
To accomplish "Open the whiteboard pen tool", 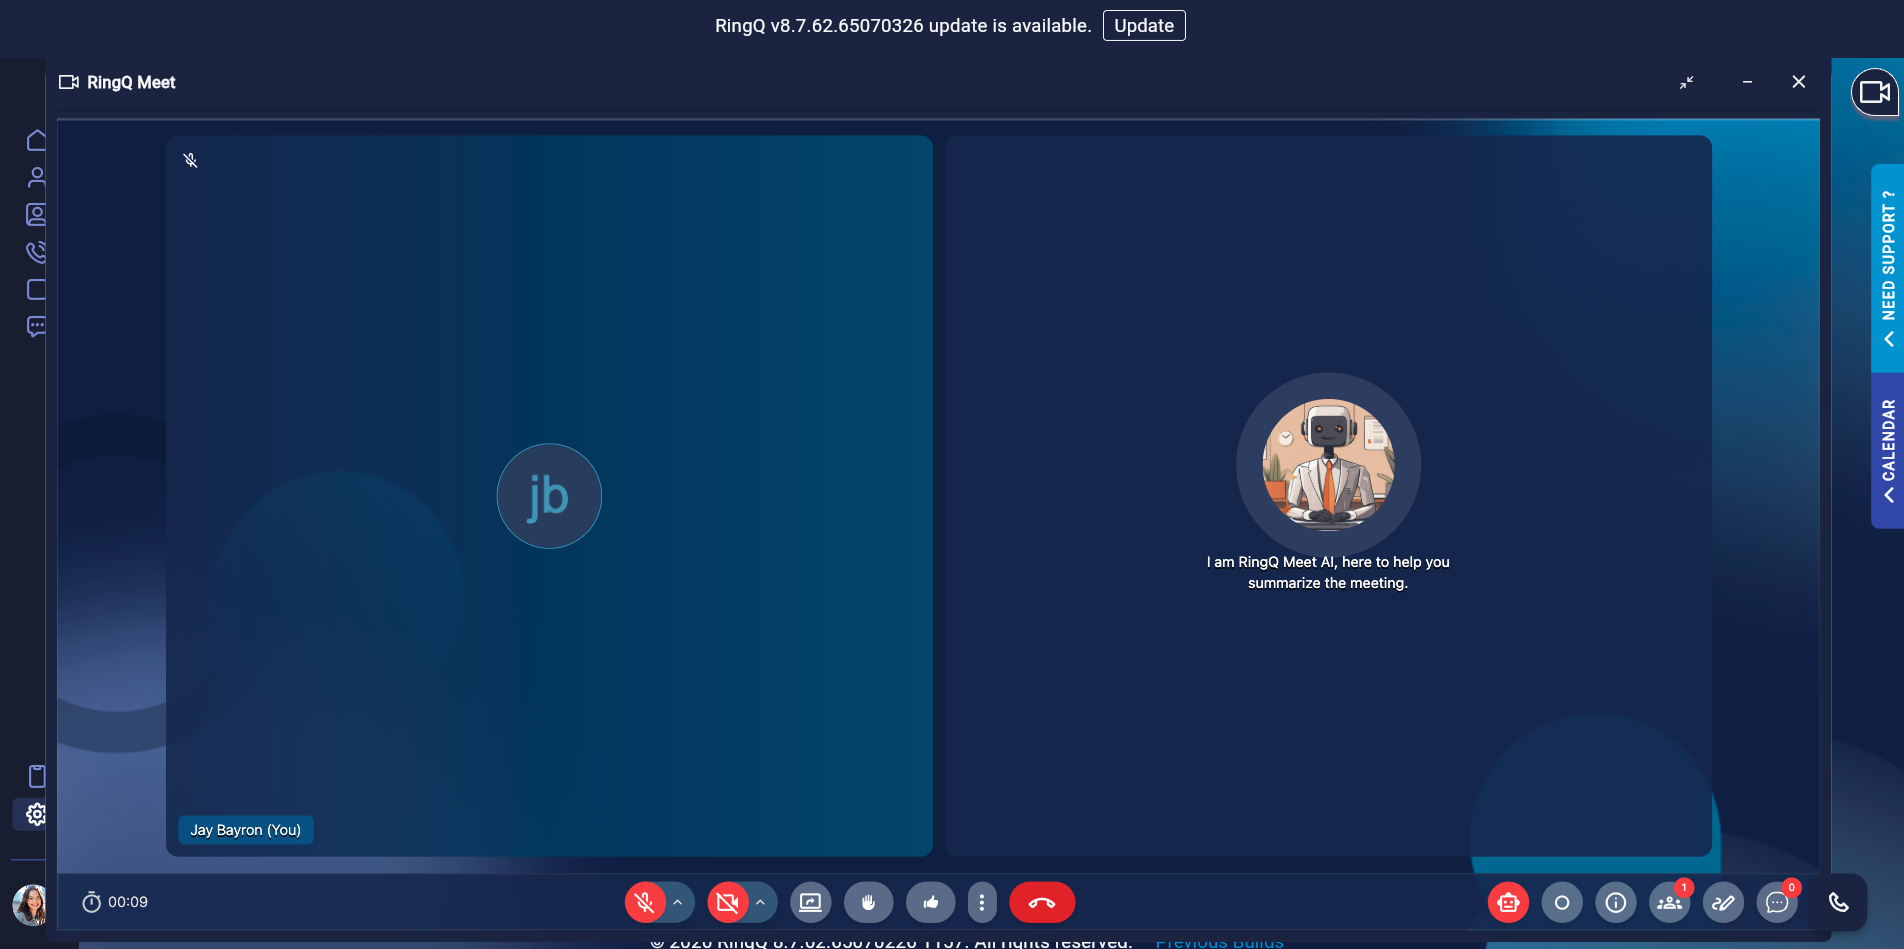I will pyautogui.click(x=1724, y=903).
